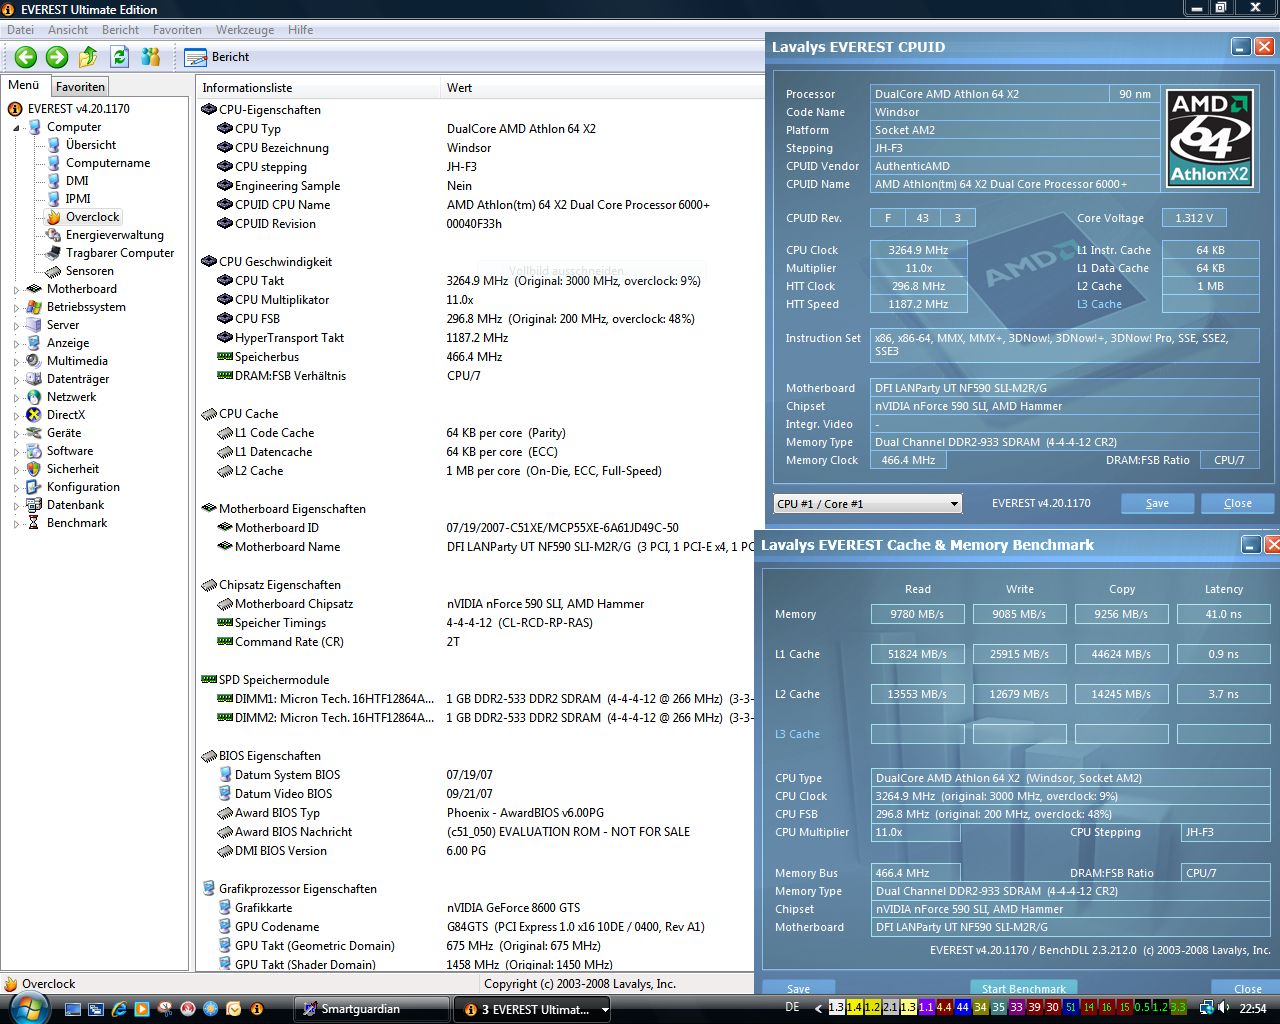Expand the Software tree node
The image size is (1280, 1024).
(16, 452)
